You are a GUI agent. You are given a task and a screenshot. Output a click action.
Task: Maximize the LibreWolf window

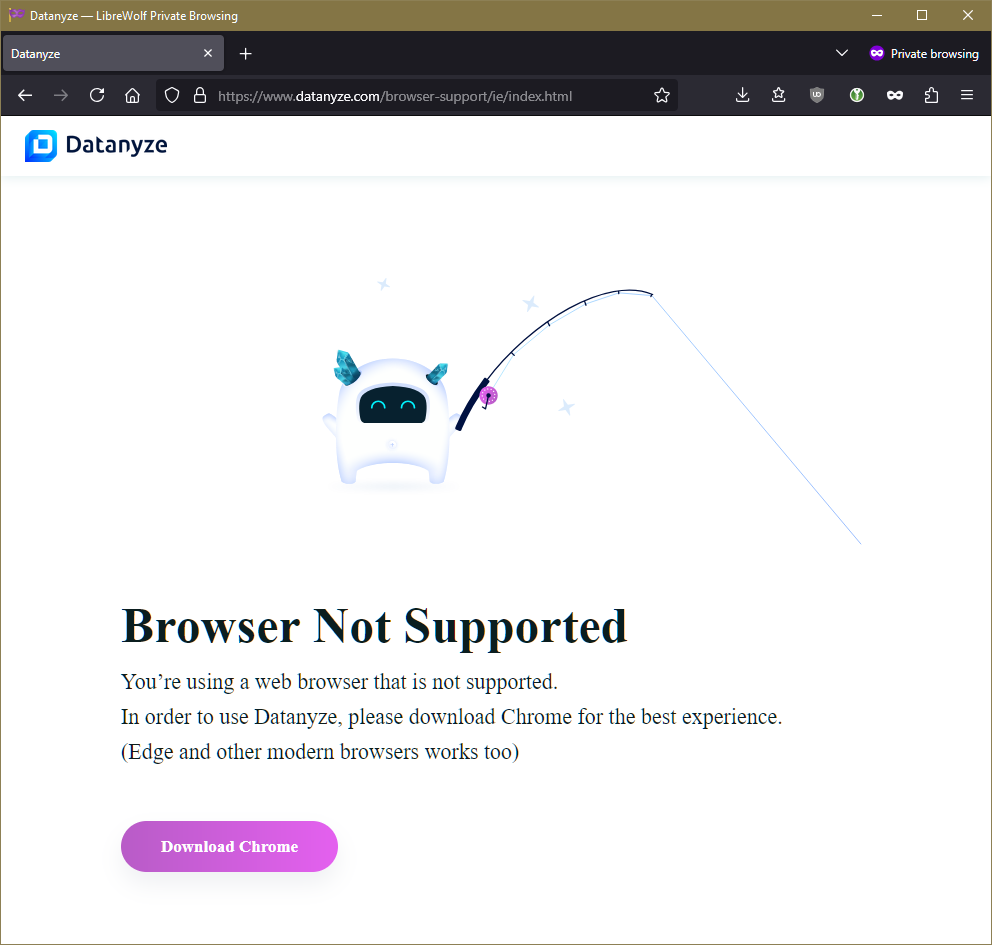coord(922,15)
